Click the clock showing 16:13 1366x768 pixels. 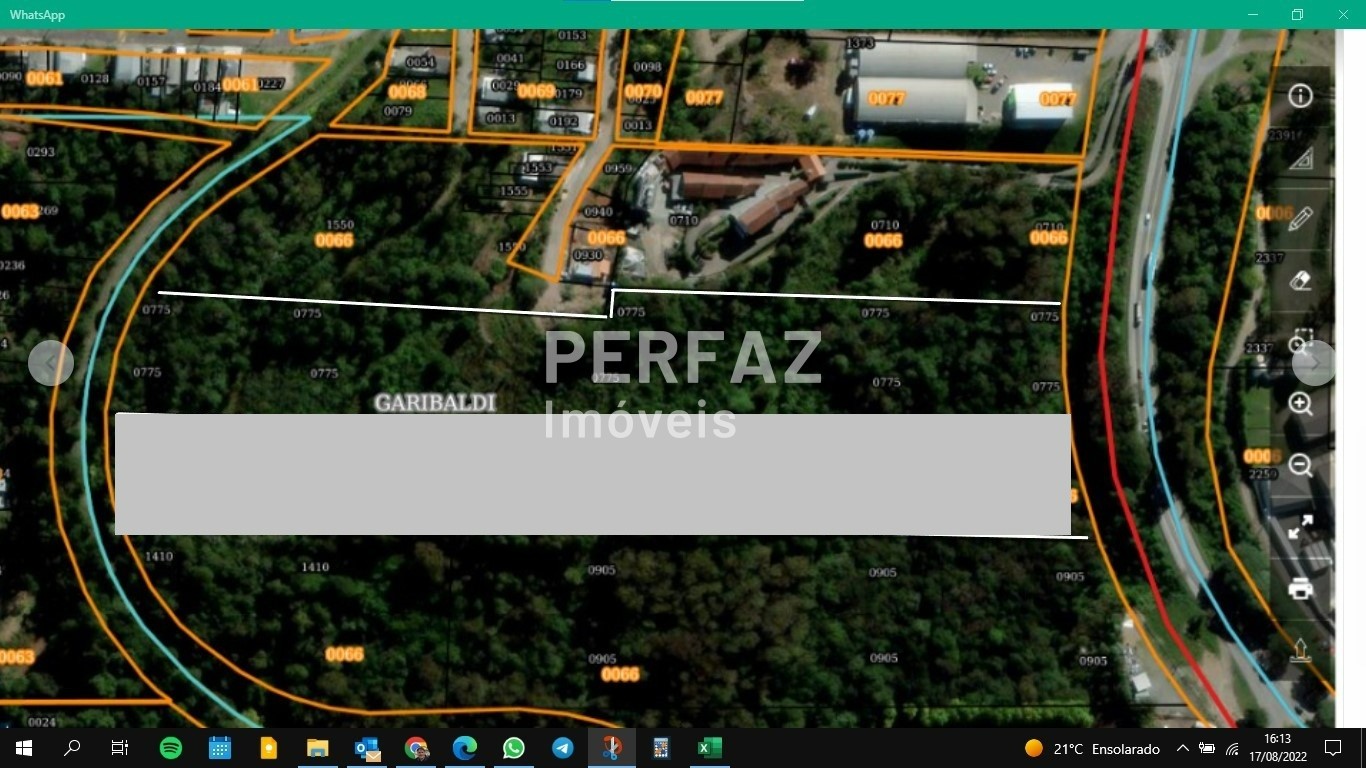(1277, 748)
